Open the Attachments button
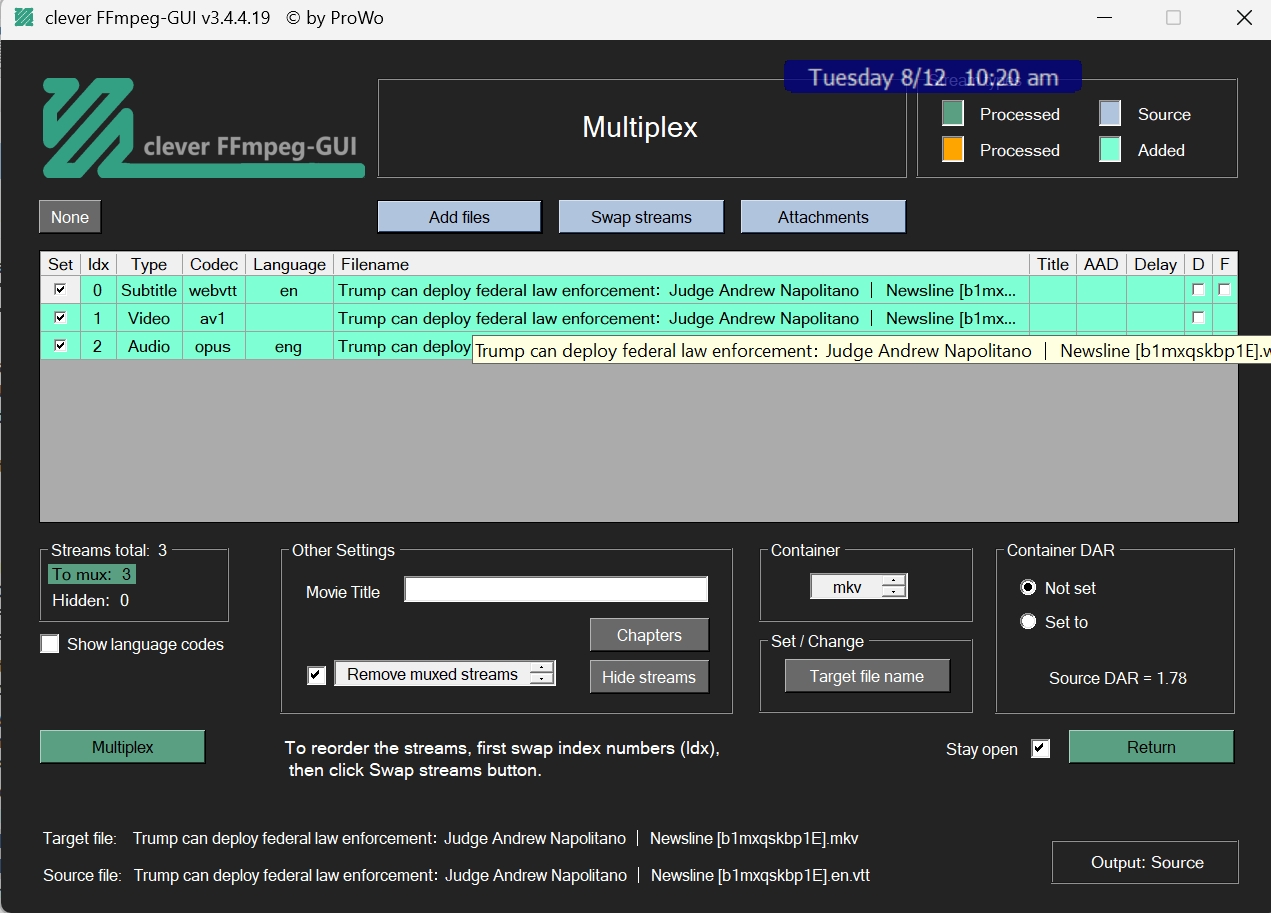Viewport: 1271px width, 913px height. (823, 217)
